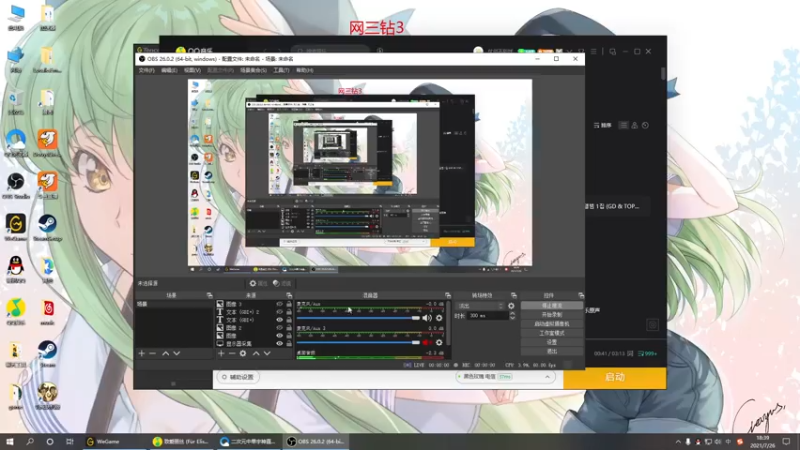Pop out the 控件 dock panel
Screen dimensions: 800x450
tap(581, 295)
